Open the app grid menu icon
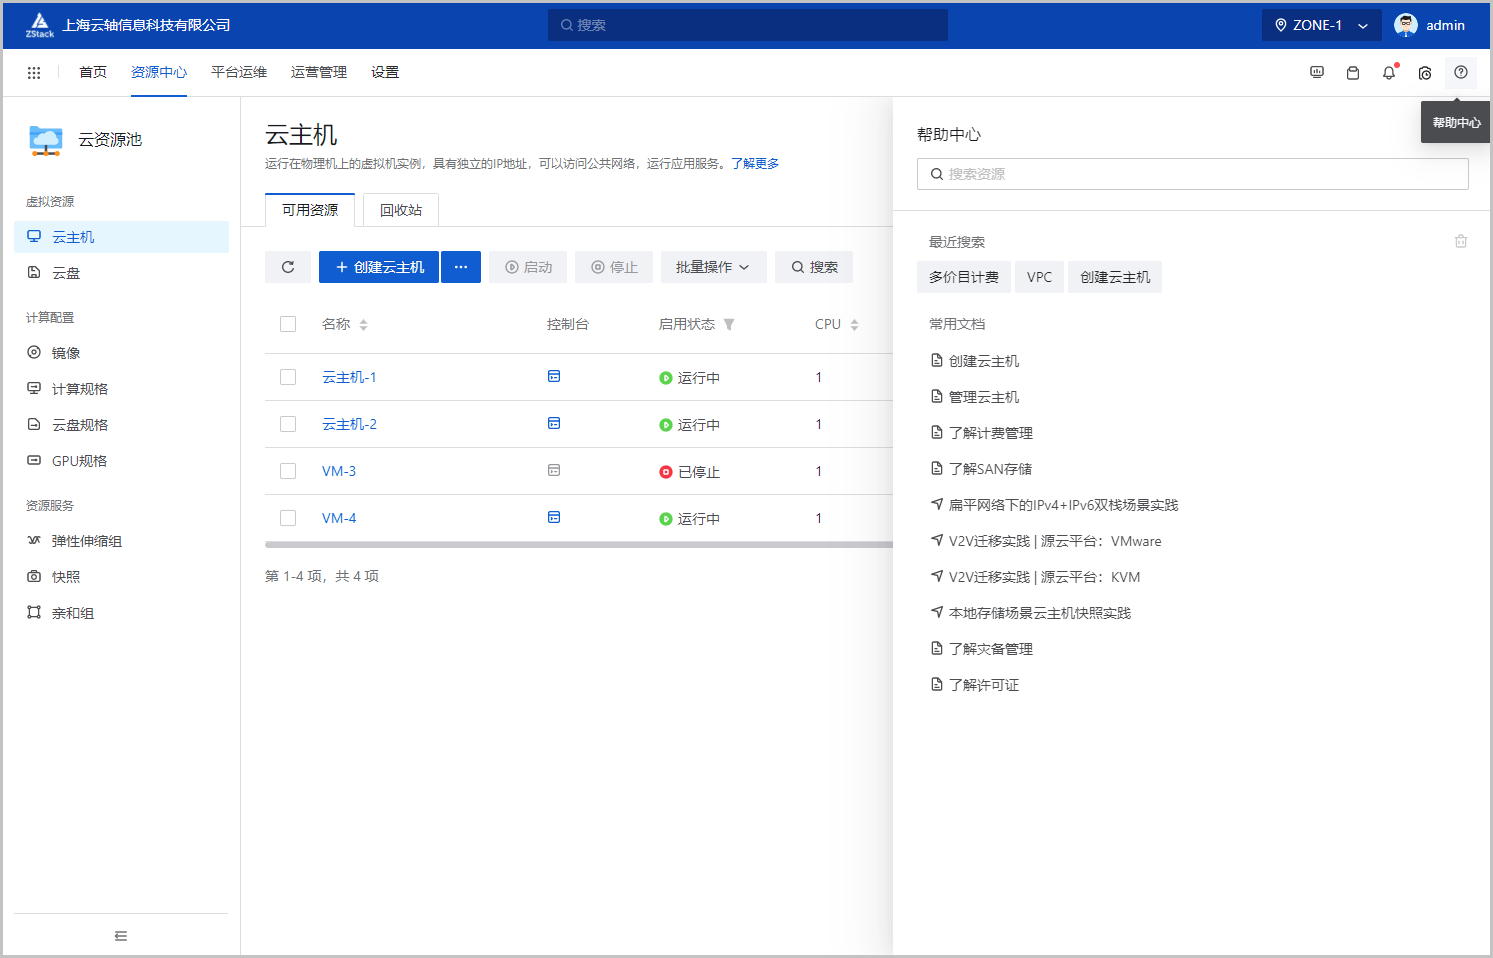 click(34, 73)
